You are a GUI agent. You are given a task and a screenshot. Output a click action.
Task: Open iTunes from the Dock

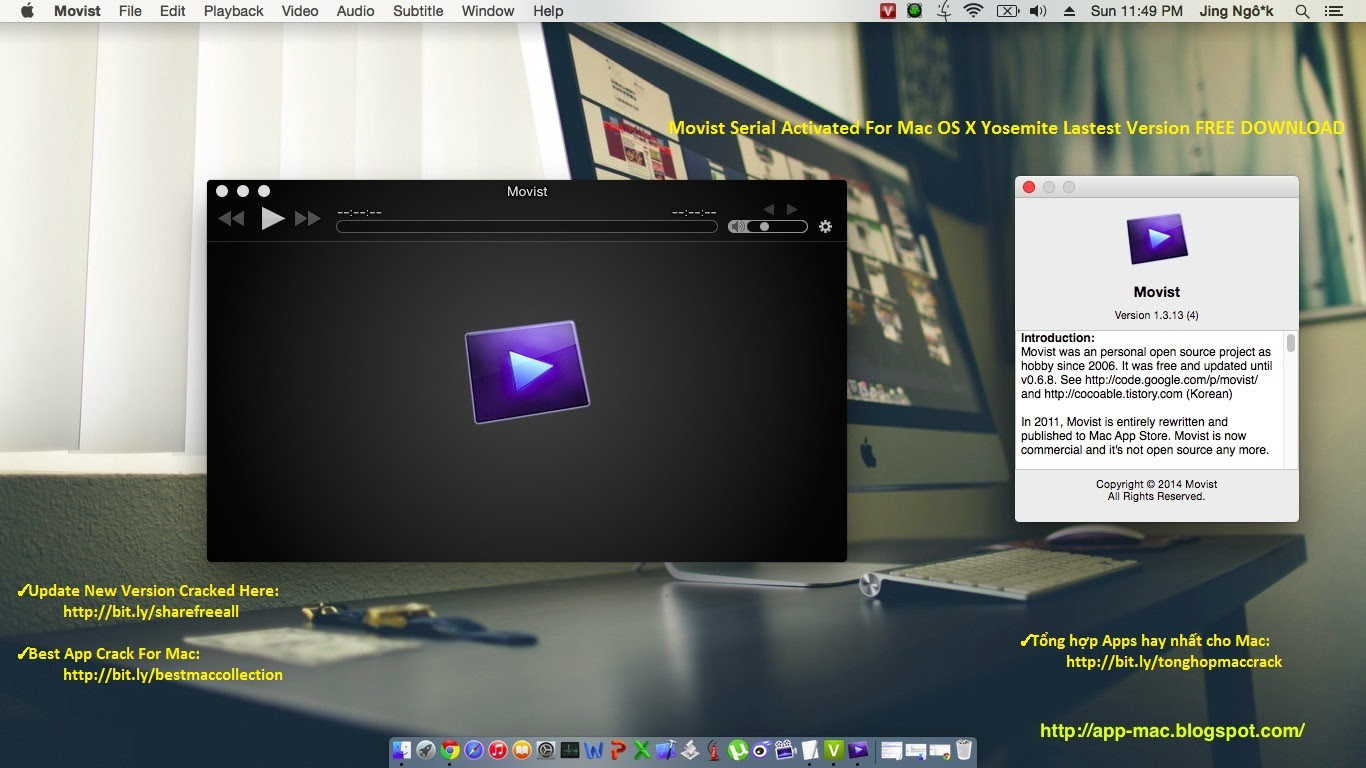pyautogui.click(x=498, y=750)
